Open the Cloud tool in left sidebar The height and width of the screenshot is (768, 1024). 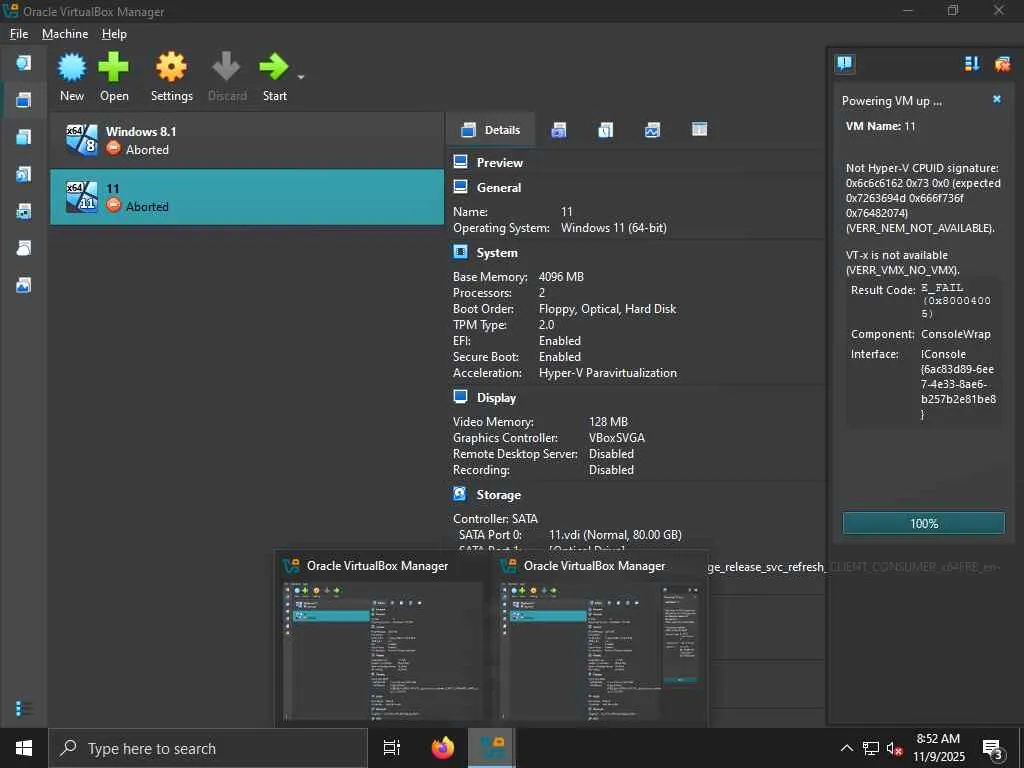(x=24, y=248)
